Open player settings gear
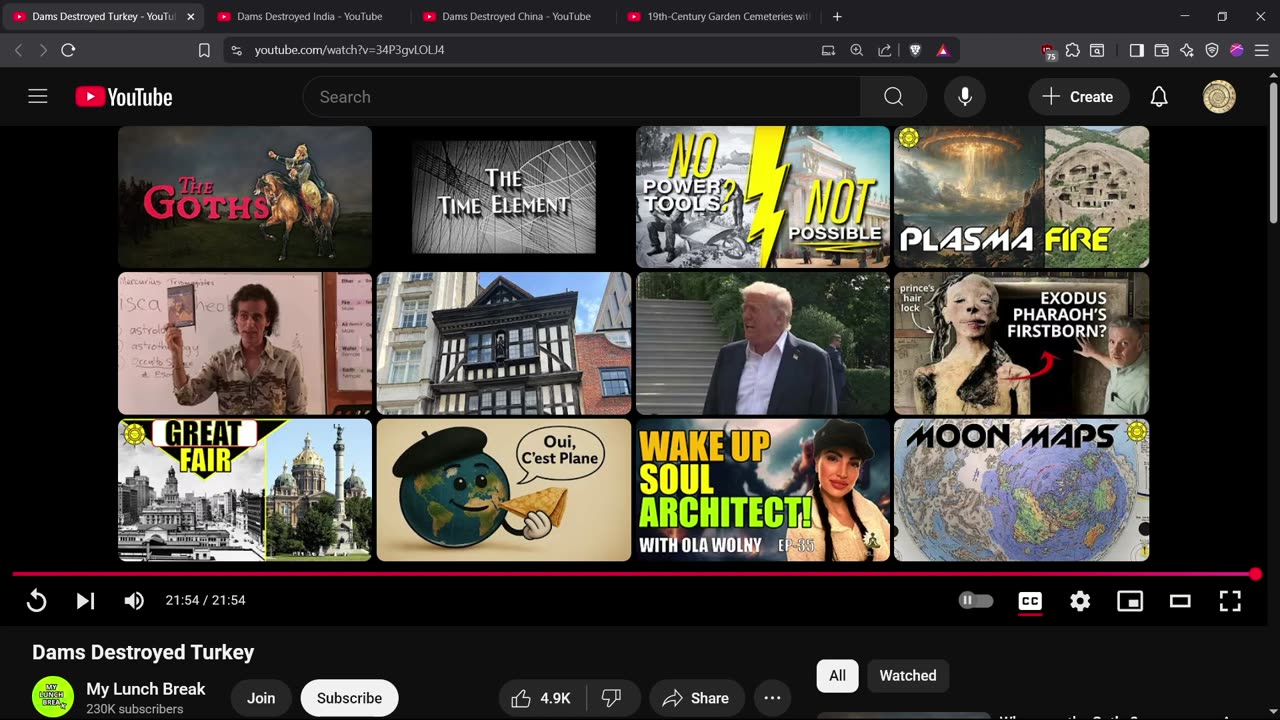 coord(1080,600)
